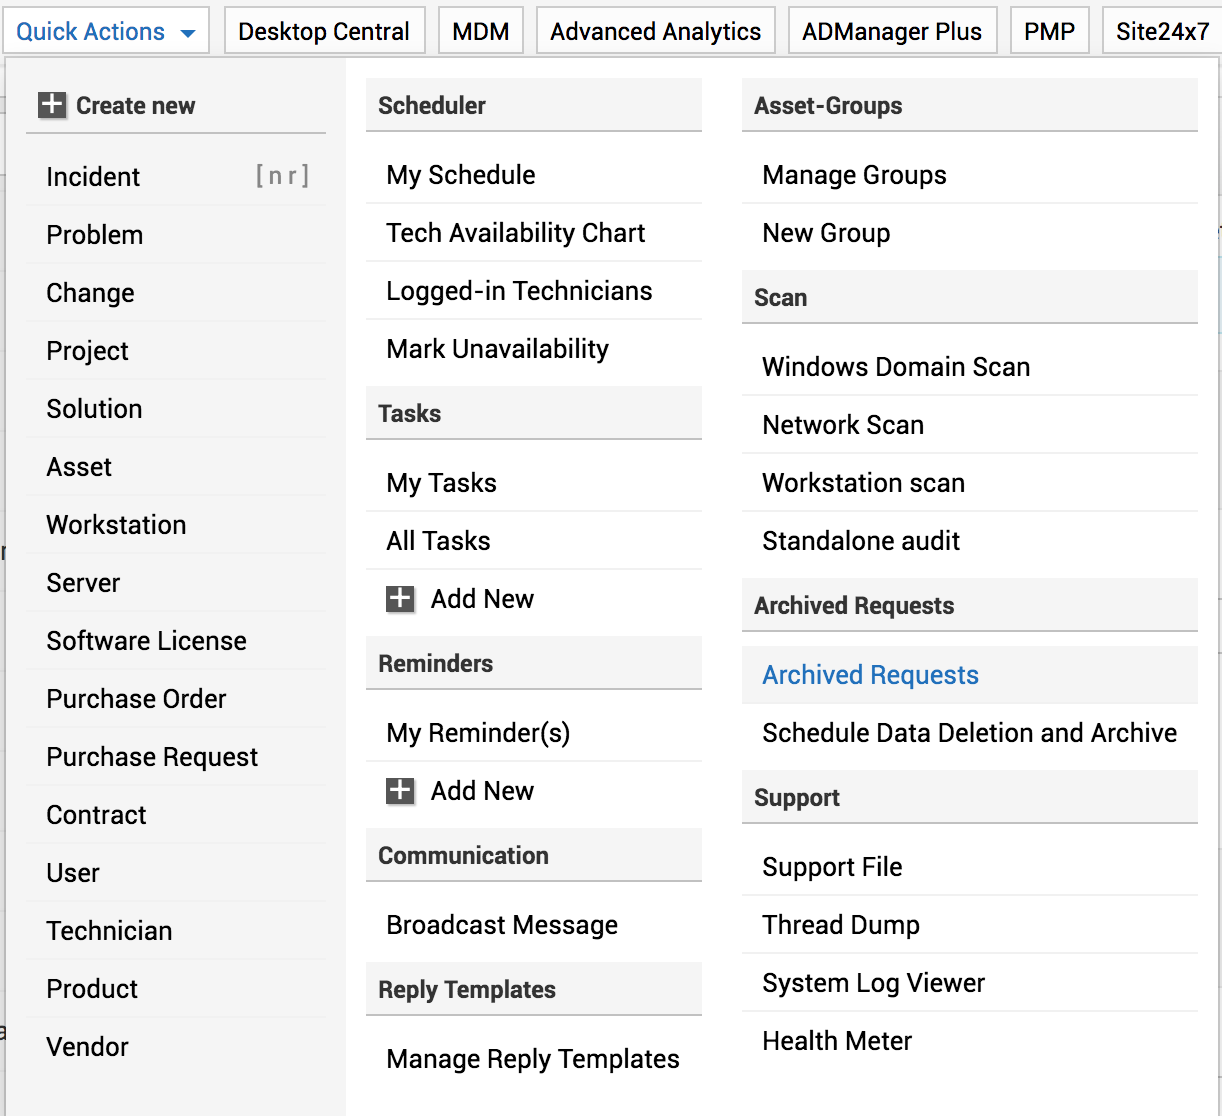Open the Desktop Central tab
The image size is (1222, 1116).
click(324, 32)
